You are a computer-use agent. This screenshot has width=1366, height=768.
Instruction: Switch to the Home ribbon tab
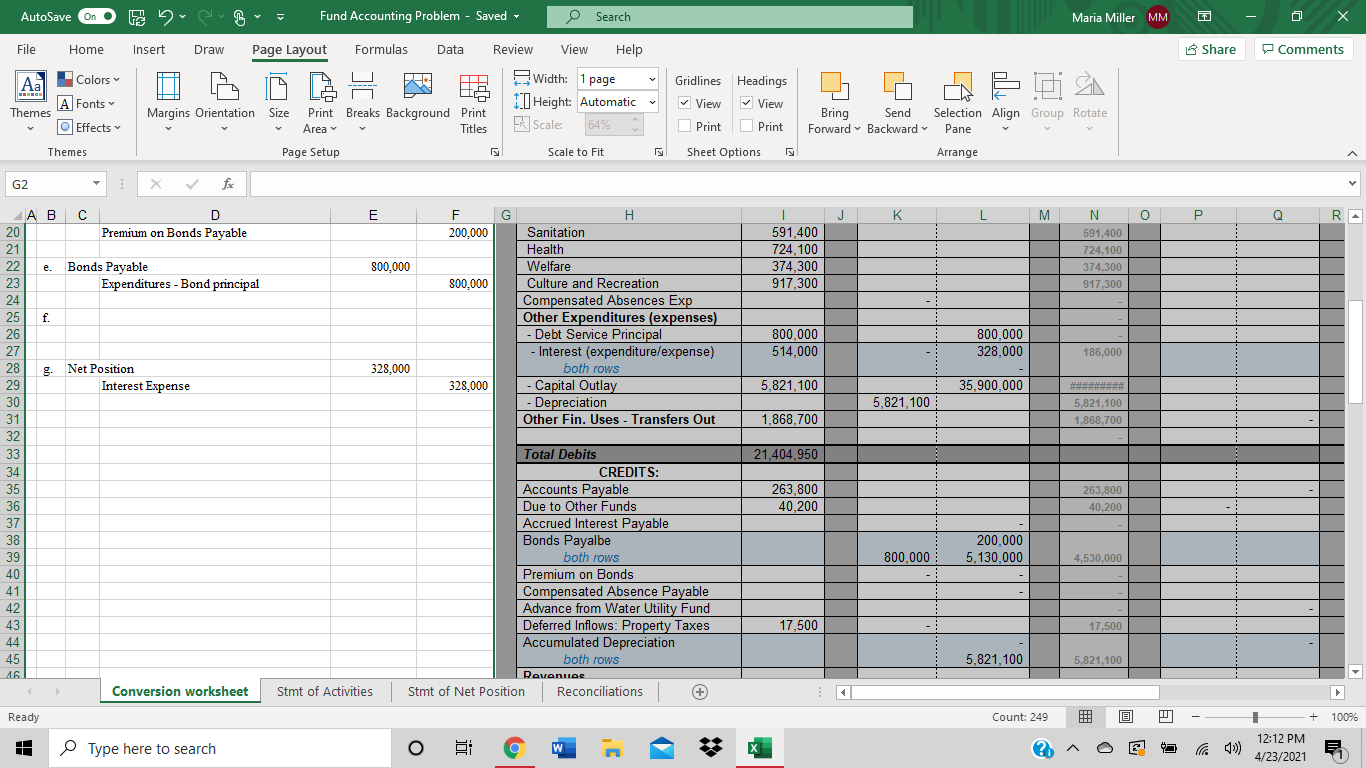(86, 49)
